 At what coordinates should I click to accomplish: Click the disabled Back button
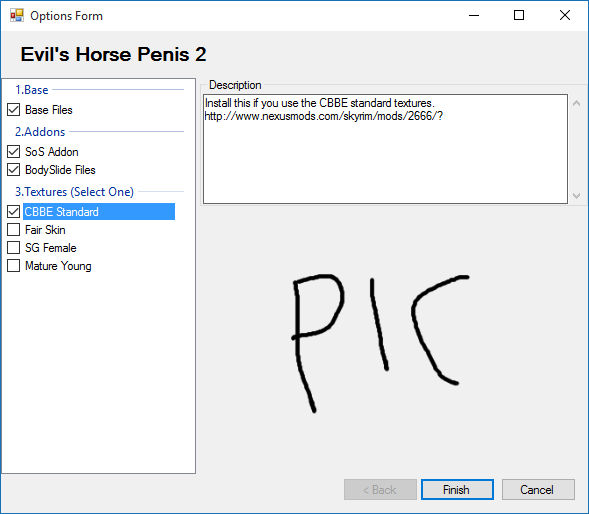pyautogui.click(x=380, y=490)
